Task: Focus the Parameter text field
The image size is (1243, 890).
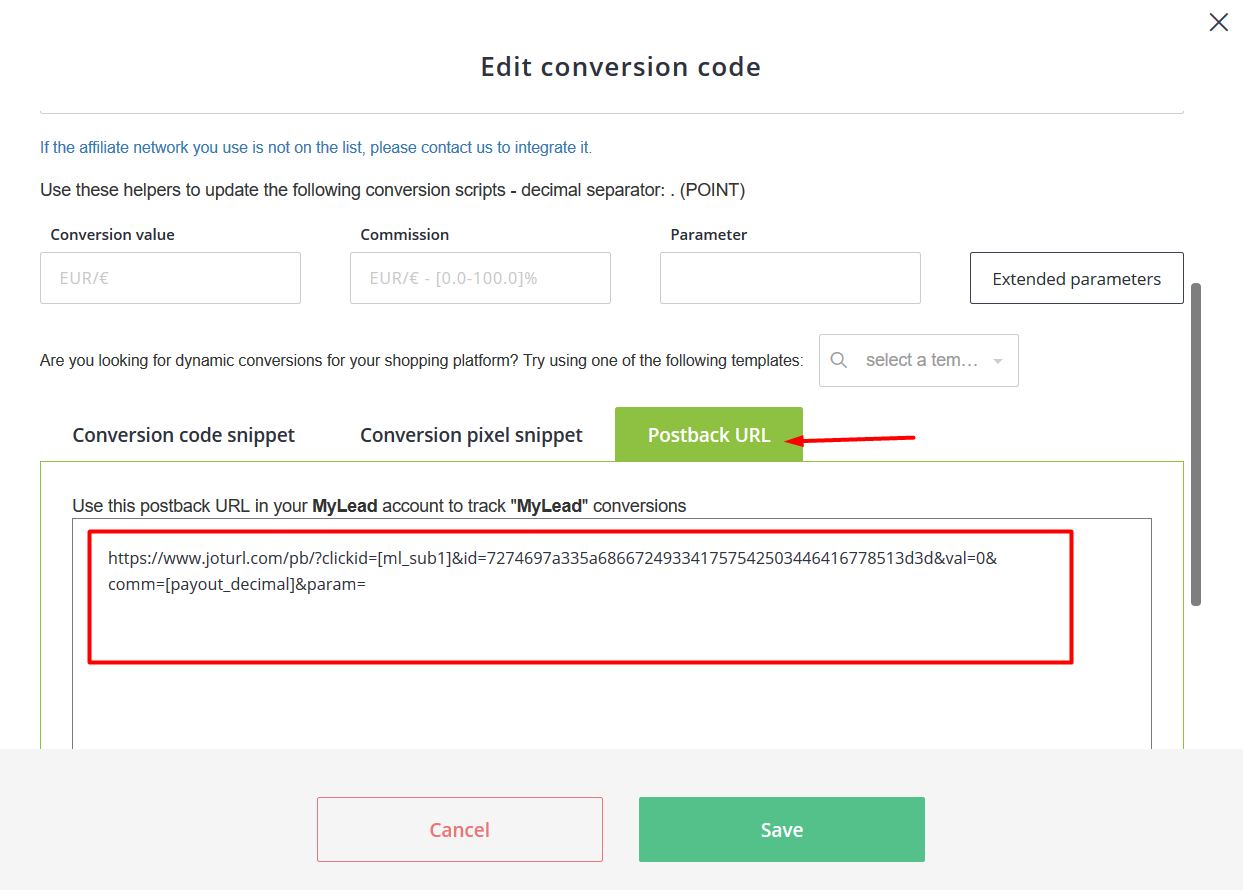Action: point(790,278)
